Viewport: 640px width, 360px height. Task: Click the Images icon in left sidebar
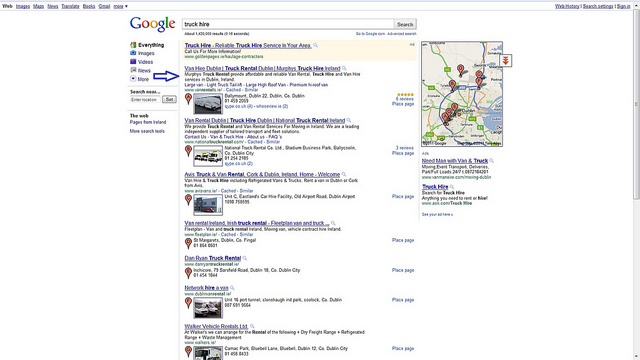click(x=133, y=53)
